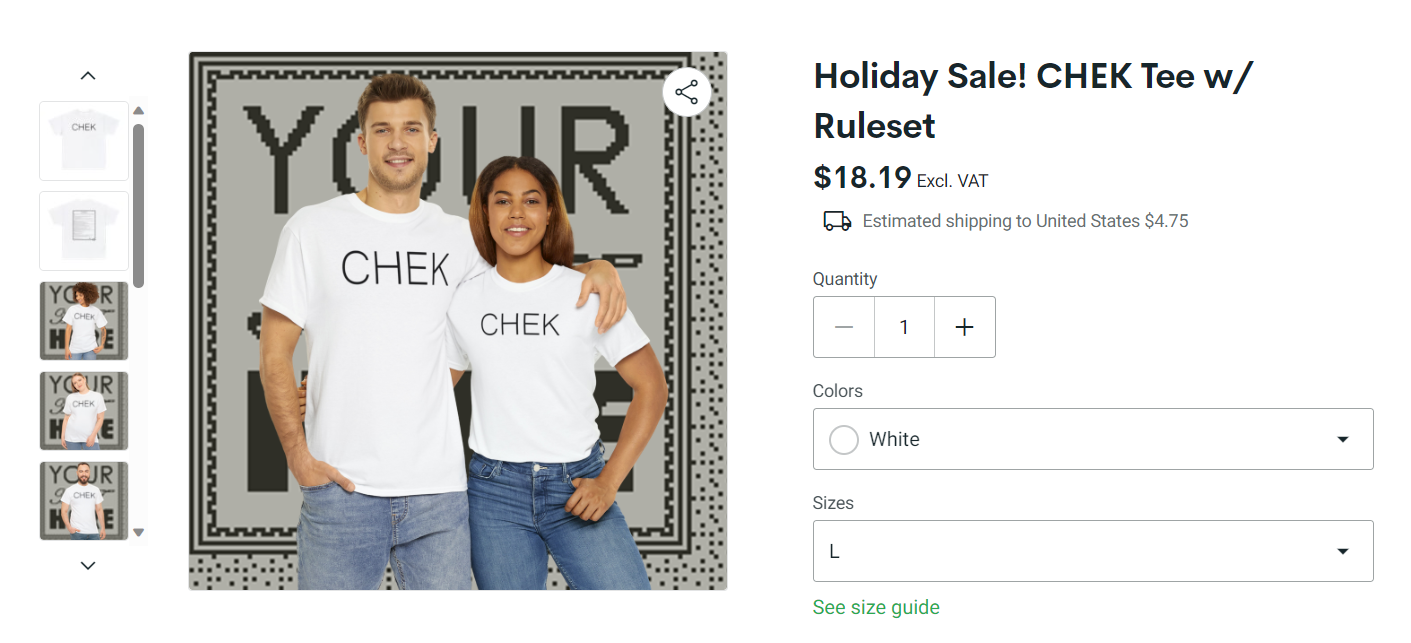
Task: Click the down chevron below thumbnails
Action: [88, 566]
